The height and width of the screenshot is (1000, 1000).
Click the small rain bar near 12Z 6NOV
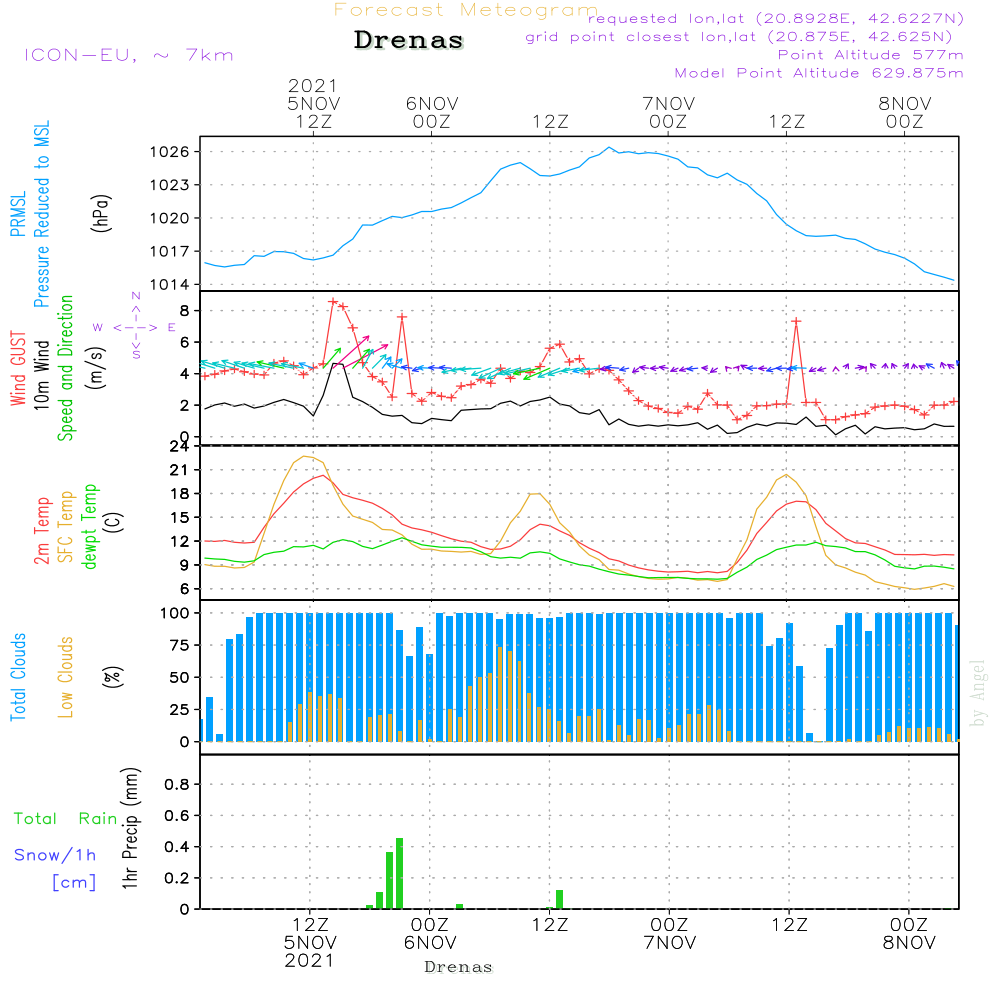559,899
